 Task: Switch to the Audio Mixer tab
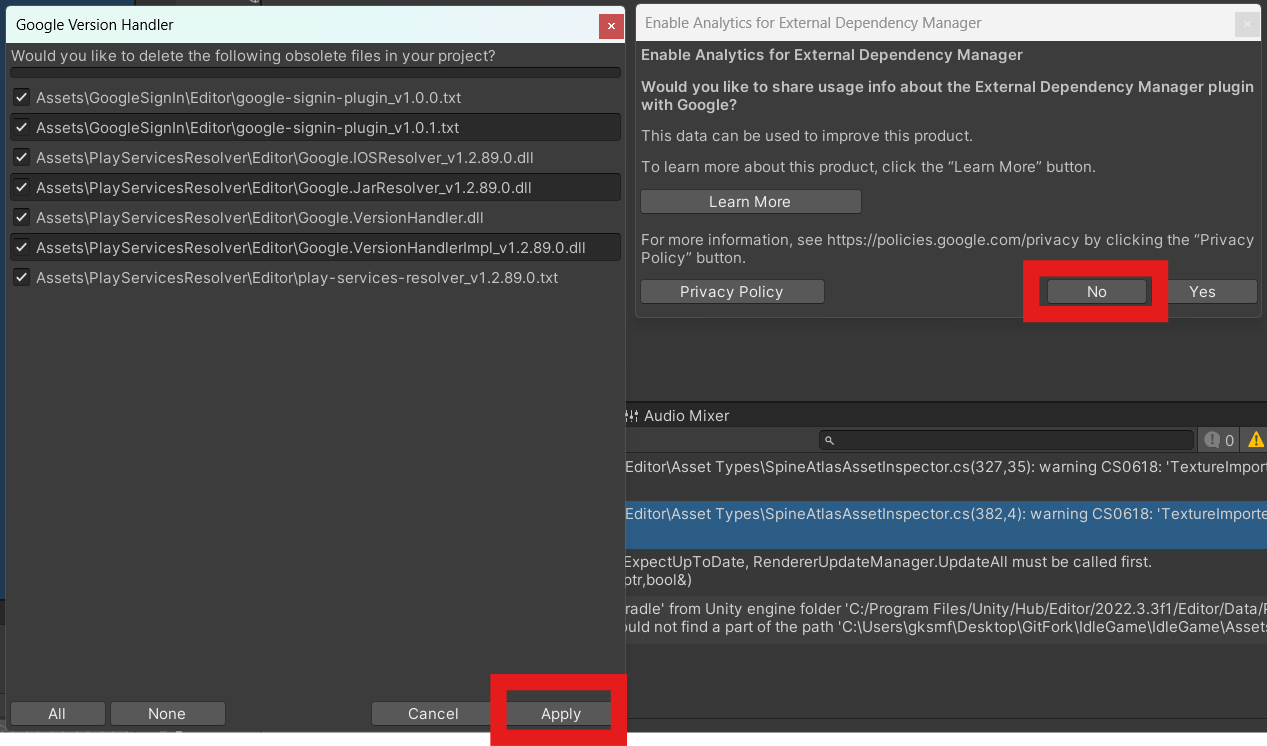(676, 416)
